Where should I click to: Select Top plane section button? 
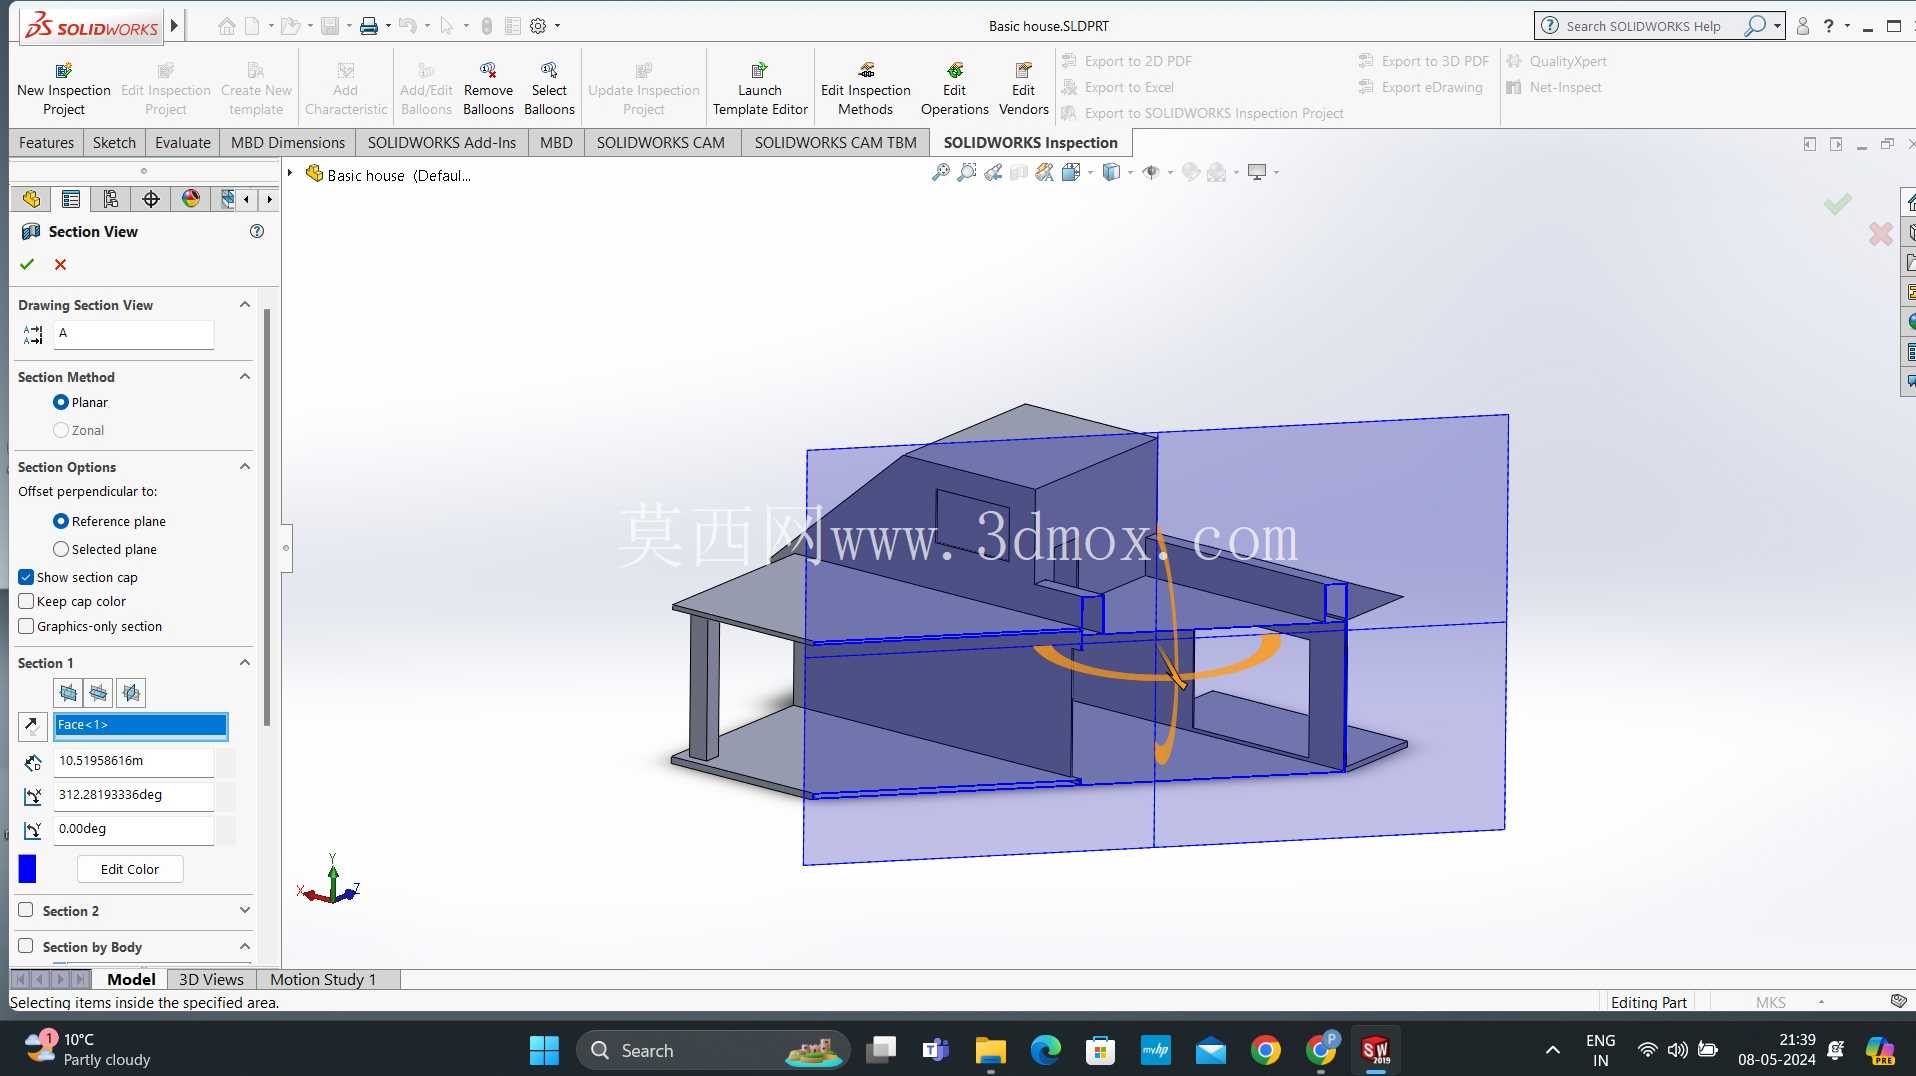99,692
